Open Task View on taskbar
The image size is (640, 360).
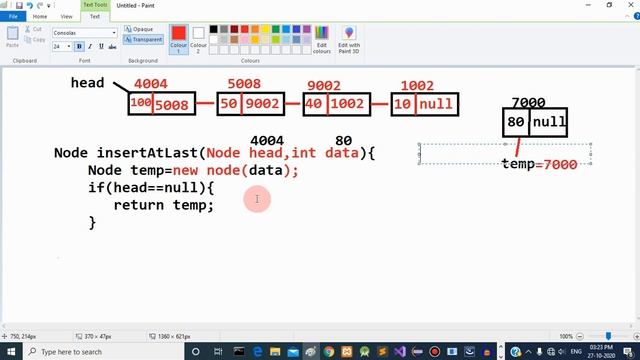pyautogui.click(x=218, y=351)
